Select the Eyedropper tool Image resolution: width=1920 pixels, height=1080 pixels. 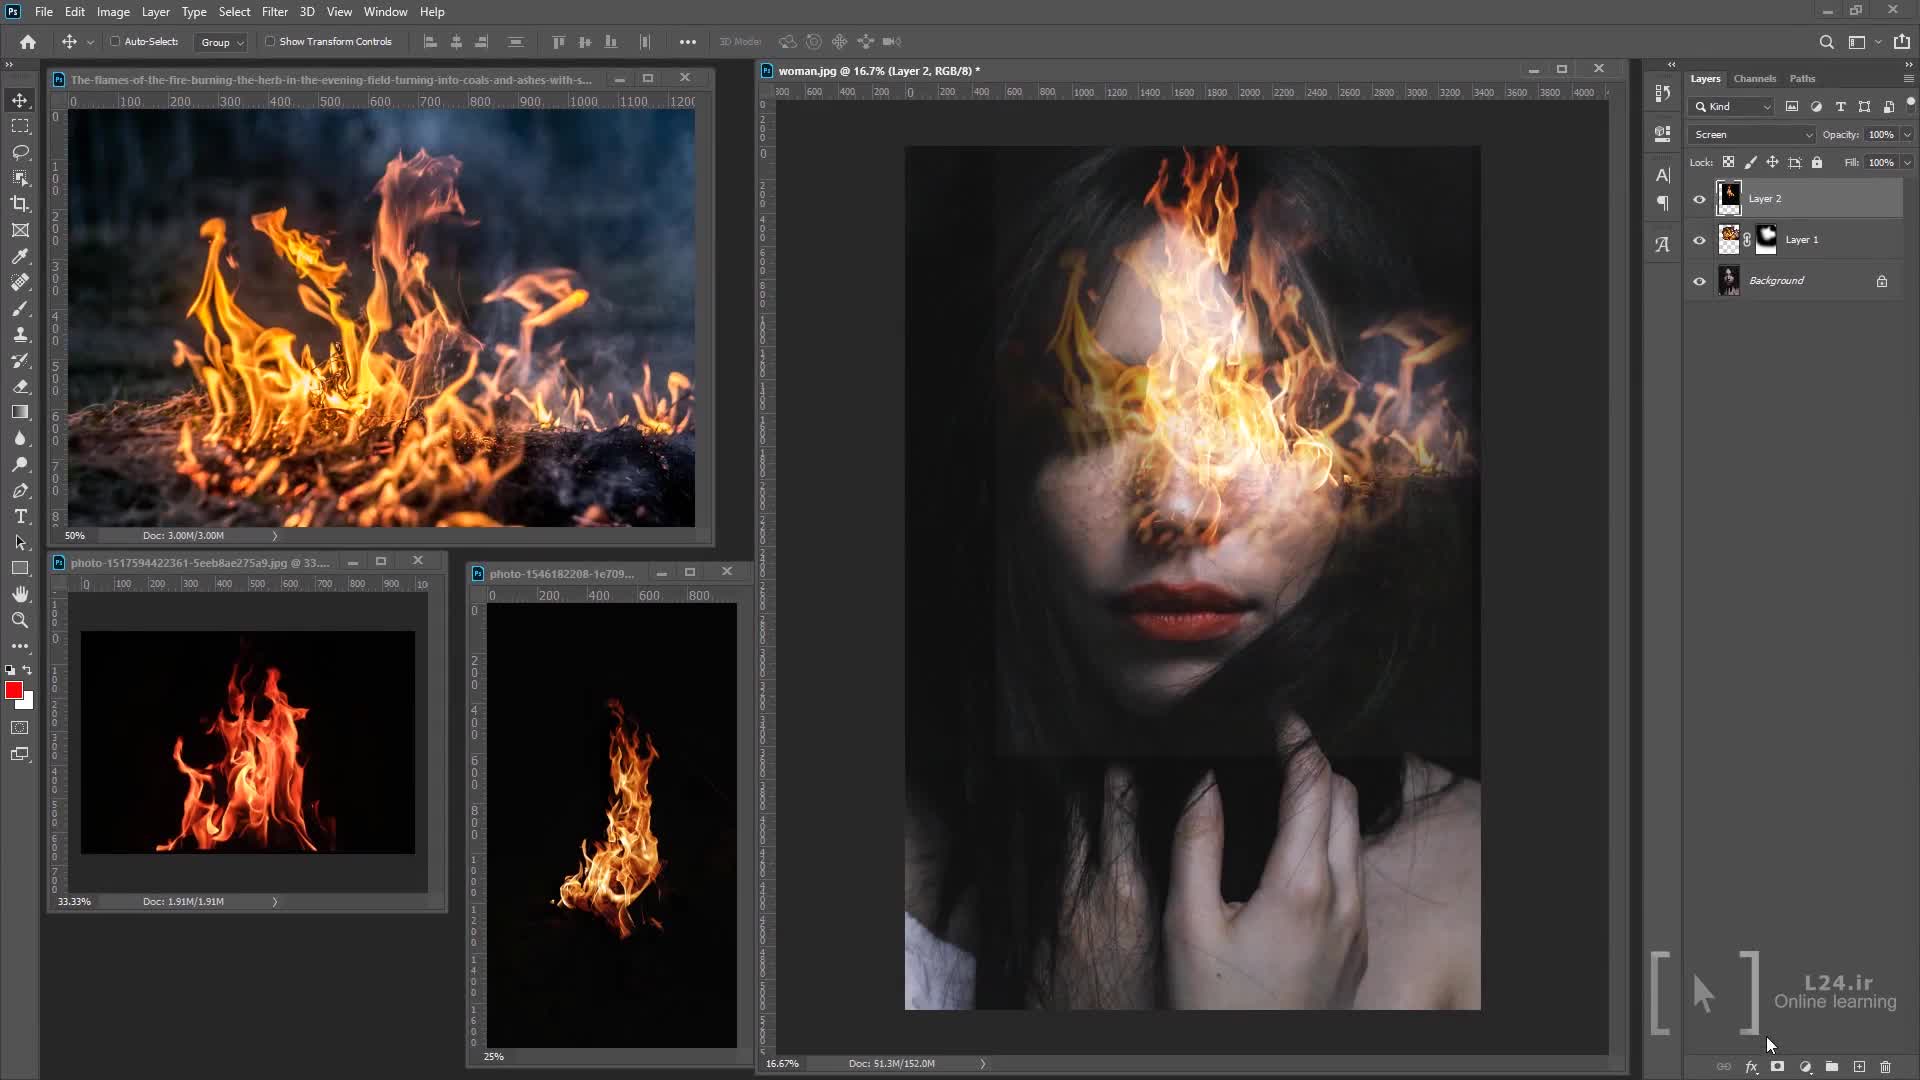[20, 256]
